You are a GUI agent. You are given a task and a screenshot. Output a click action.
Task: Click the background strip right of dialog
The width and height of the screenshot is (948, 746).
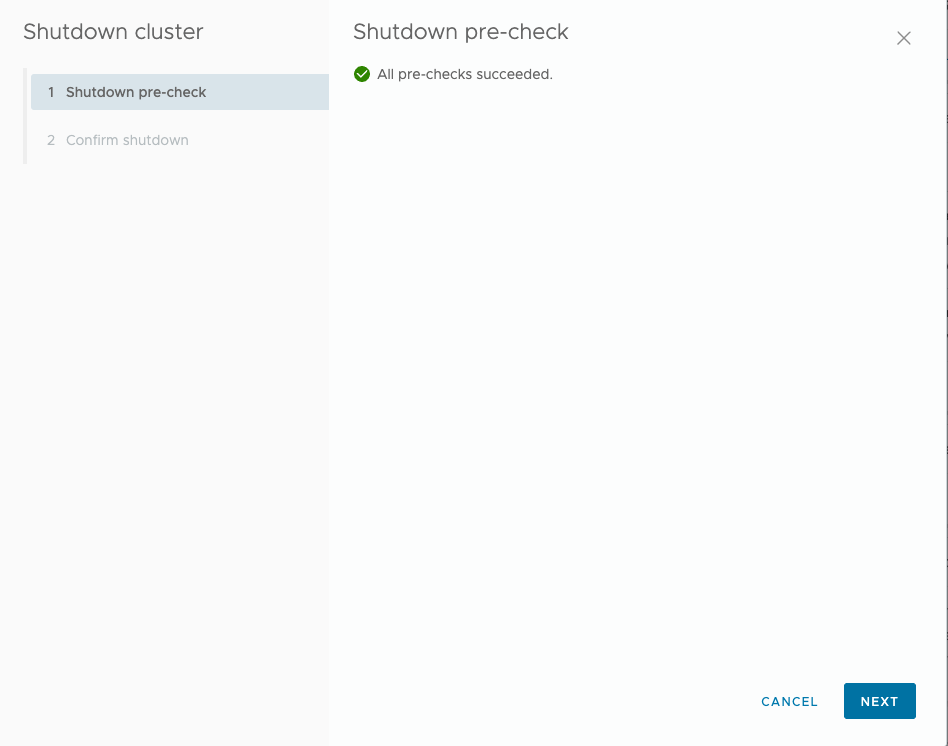pyautogui.click(x=945, y=400)
